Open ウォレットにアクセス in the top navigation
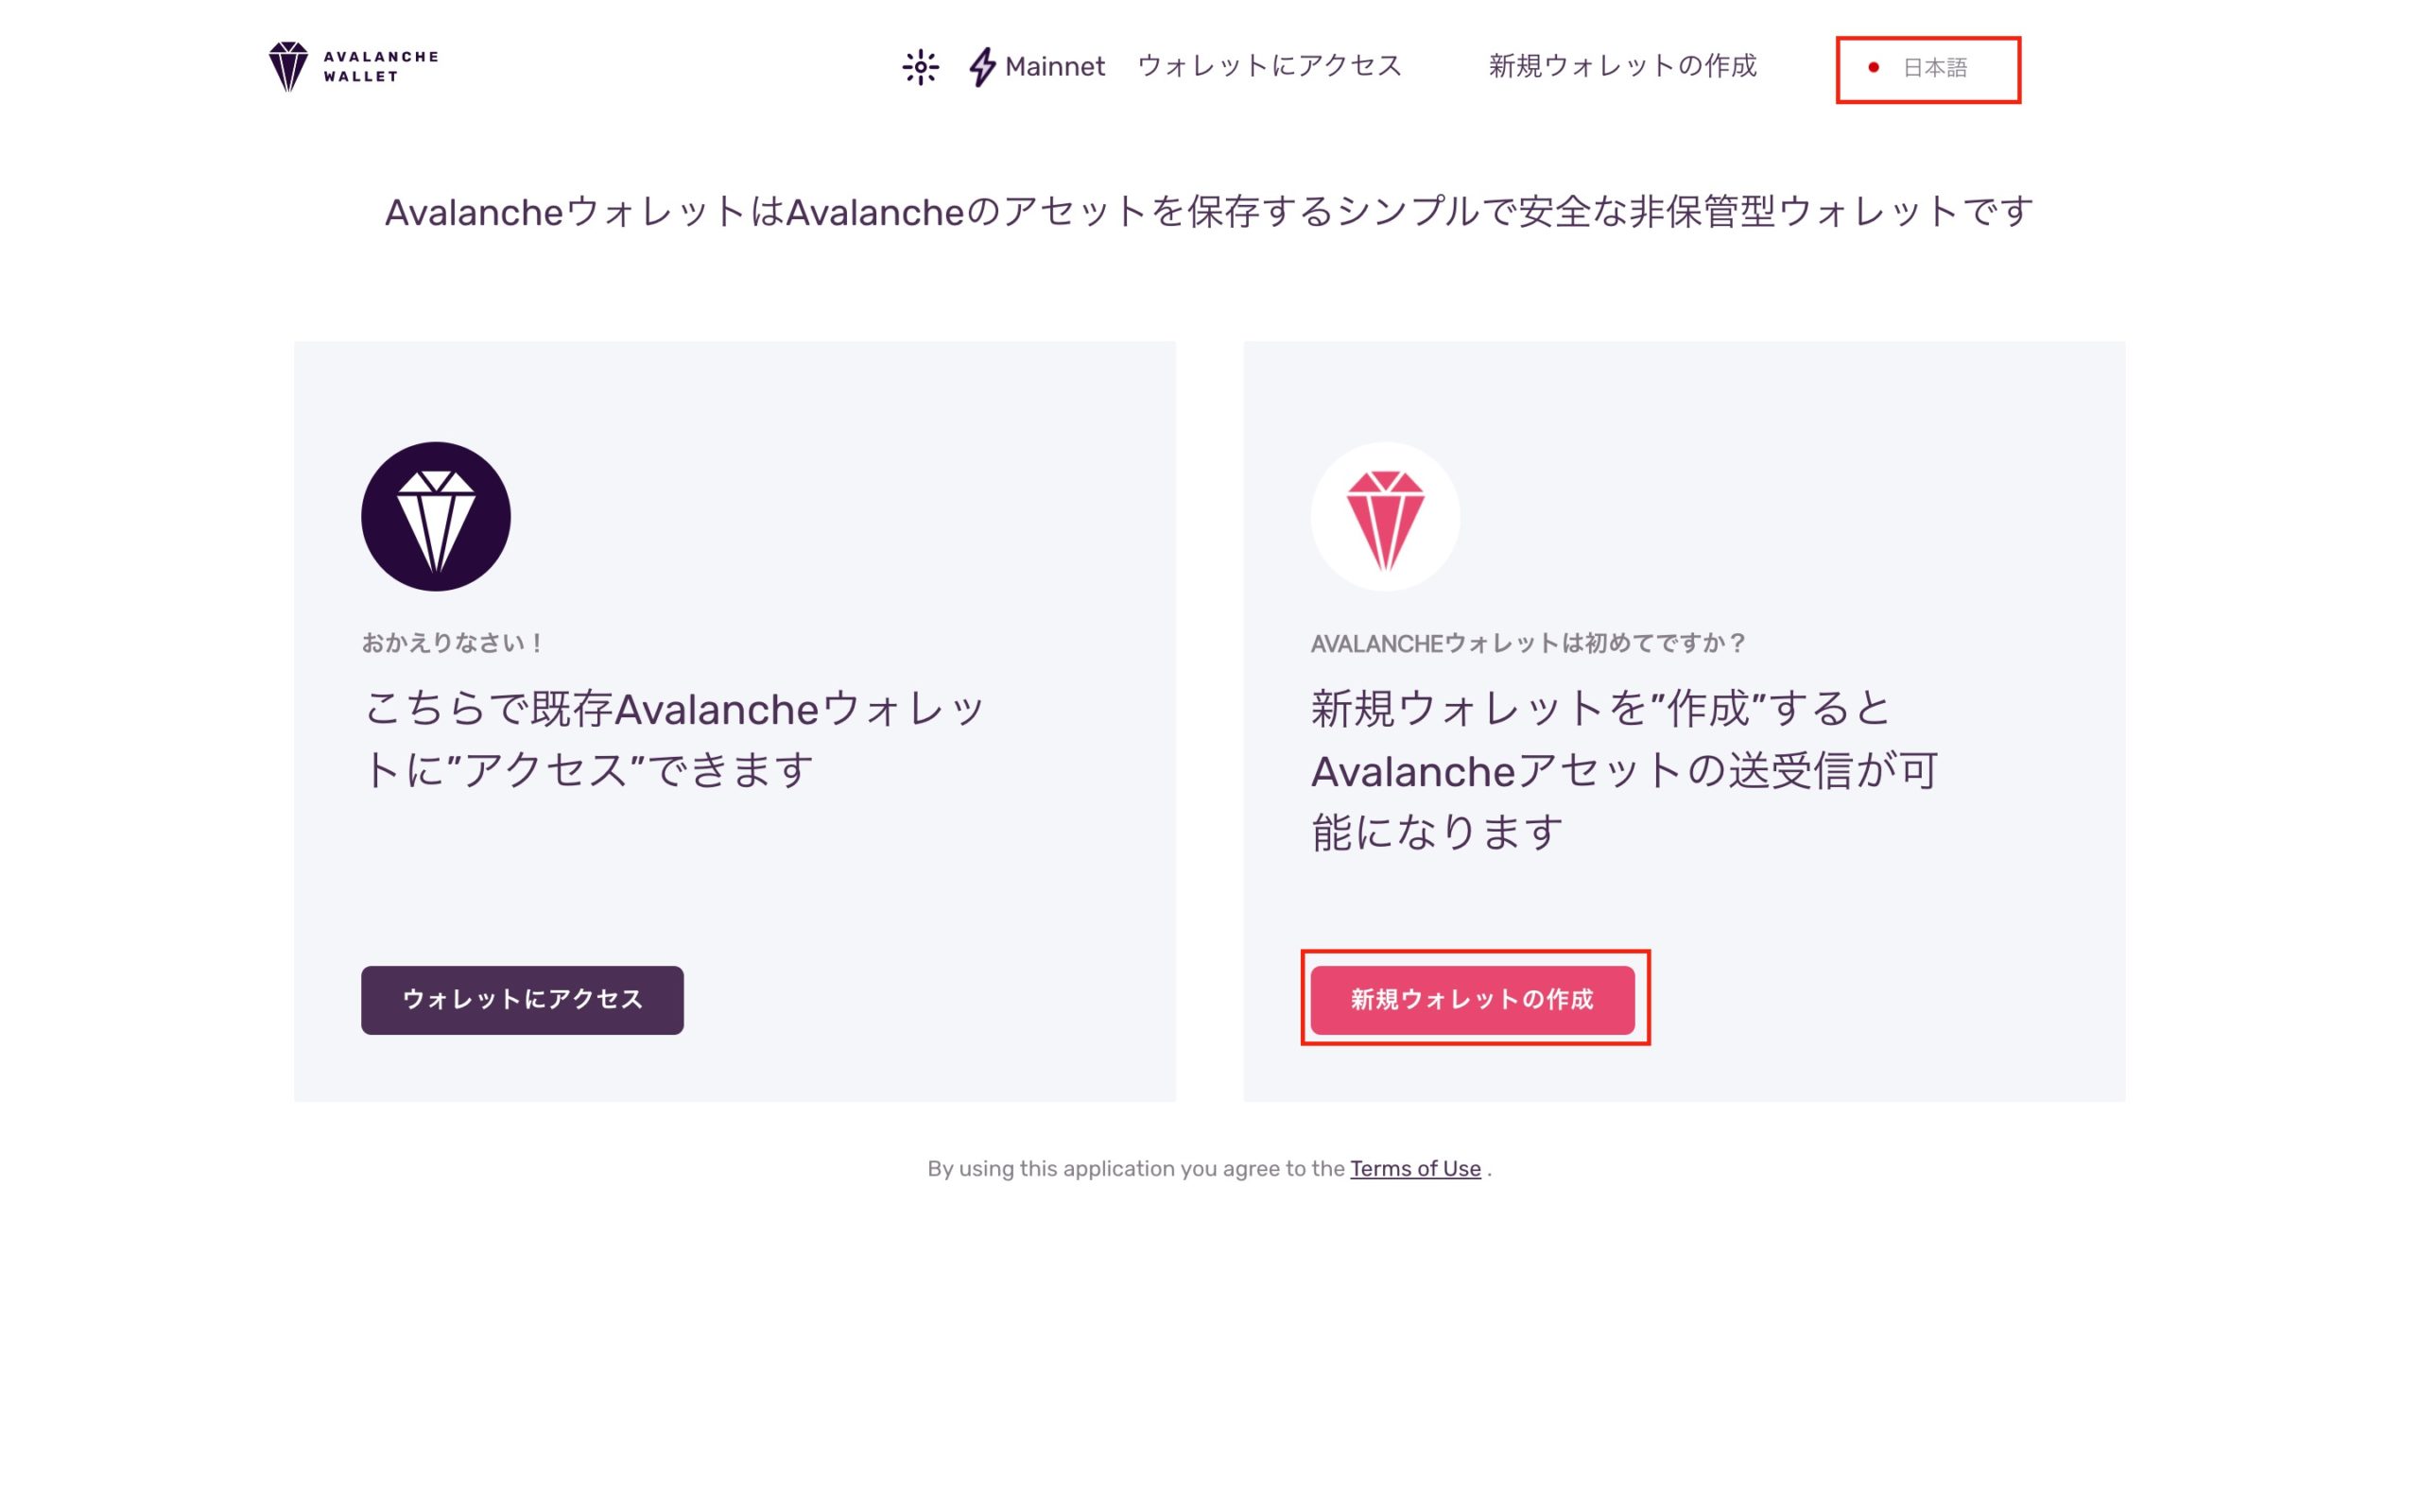Screen dimensions: 2420x1512 pyautogui.click(x=1269, y=66)
